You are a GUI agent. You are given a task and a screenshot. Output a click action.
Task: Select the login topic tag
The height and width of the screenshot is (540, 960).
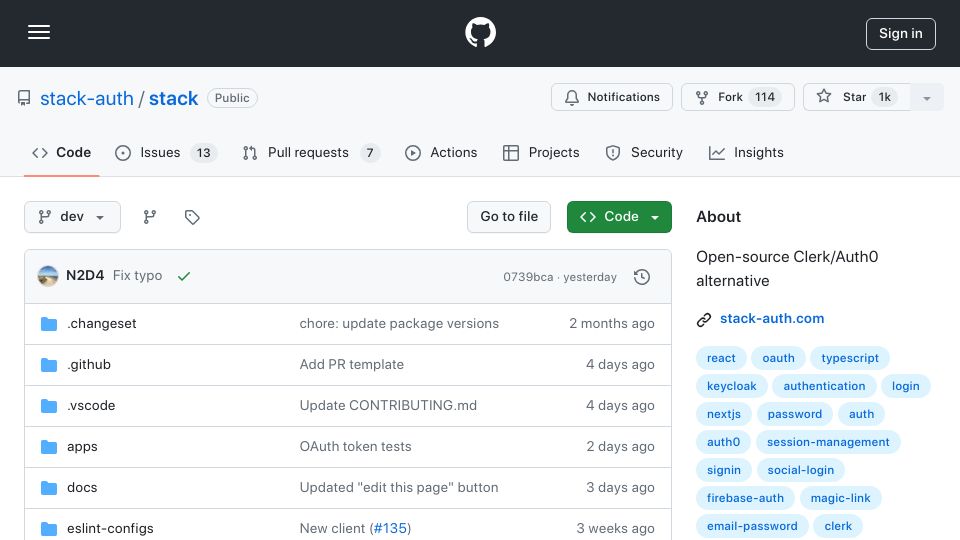coord(906,386)
